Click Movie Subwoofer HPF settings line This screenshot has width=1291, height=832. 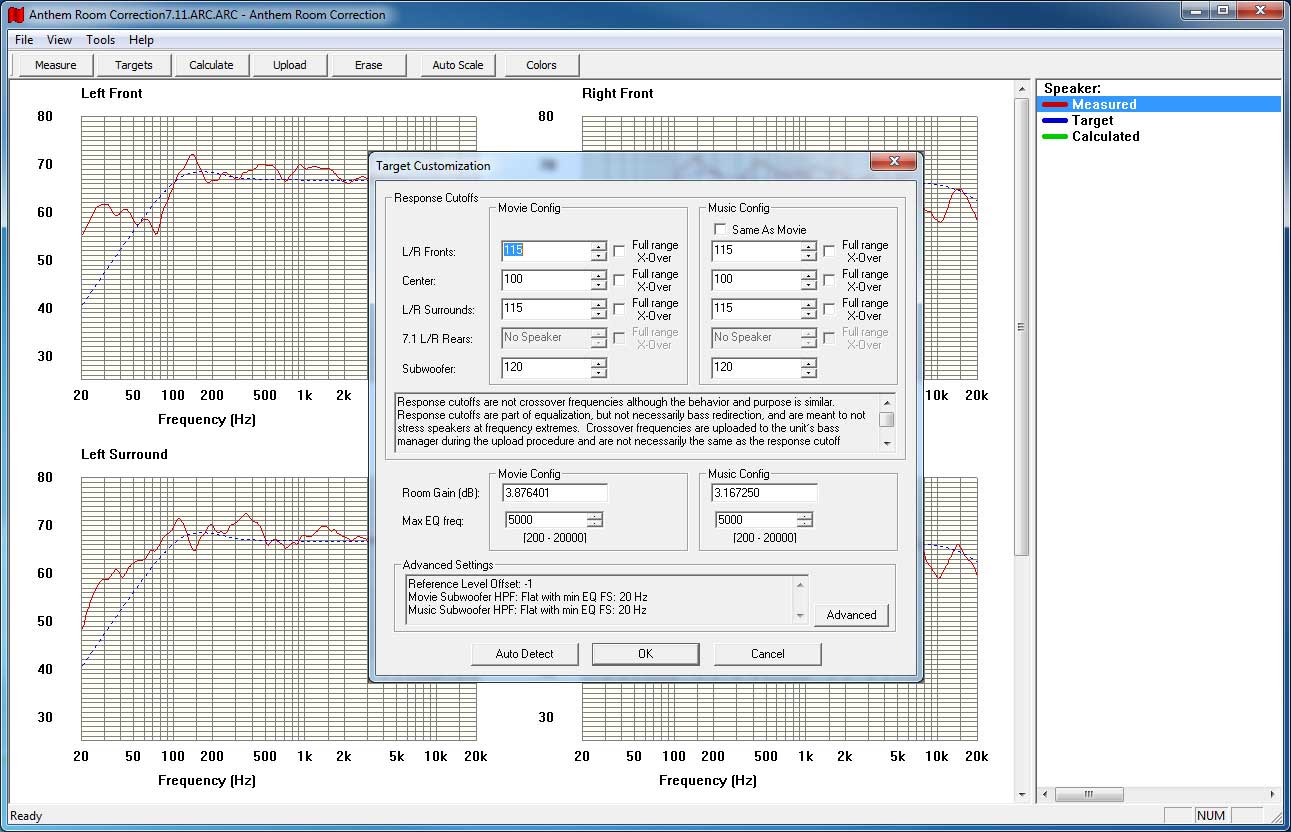[x=527, y=597]
